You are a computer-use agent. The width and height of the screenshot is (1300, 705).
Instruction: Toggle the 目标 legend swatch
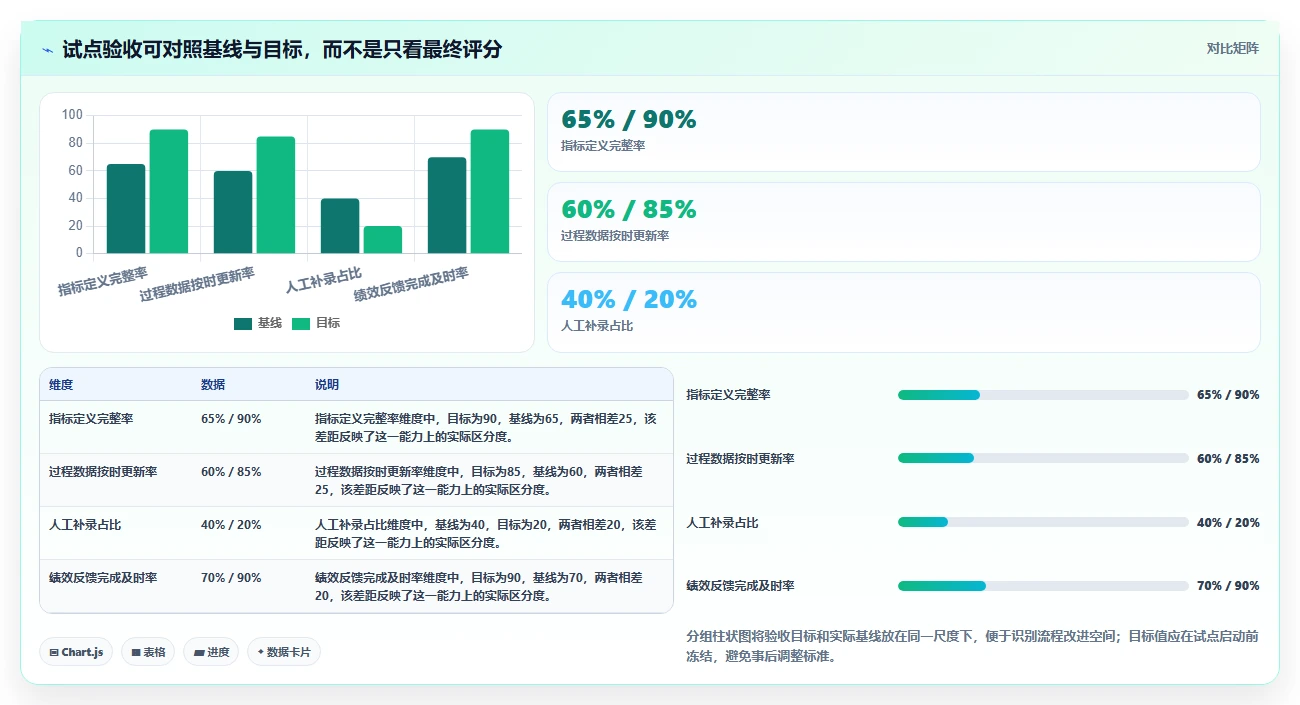[x=301, y=323]
